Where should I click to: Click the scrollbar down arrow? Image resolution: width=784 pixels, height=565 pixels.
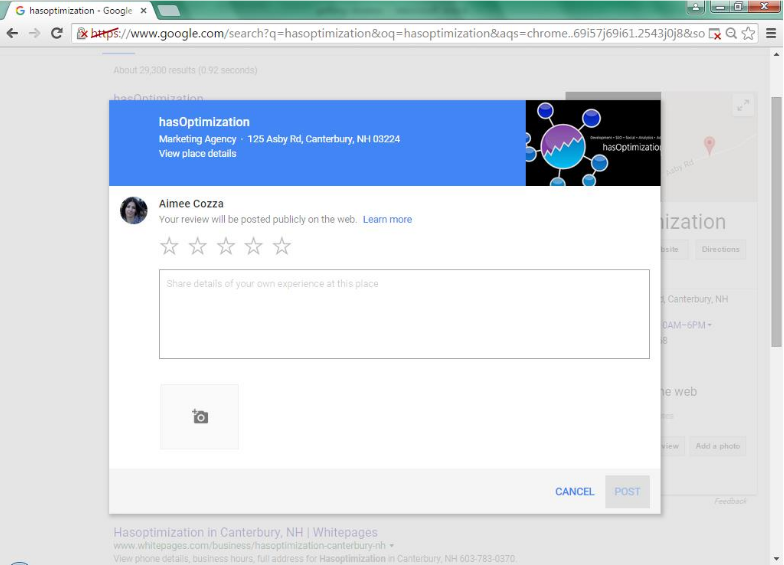pyautogui.click(x=776, y=558)
